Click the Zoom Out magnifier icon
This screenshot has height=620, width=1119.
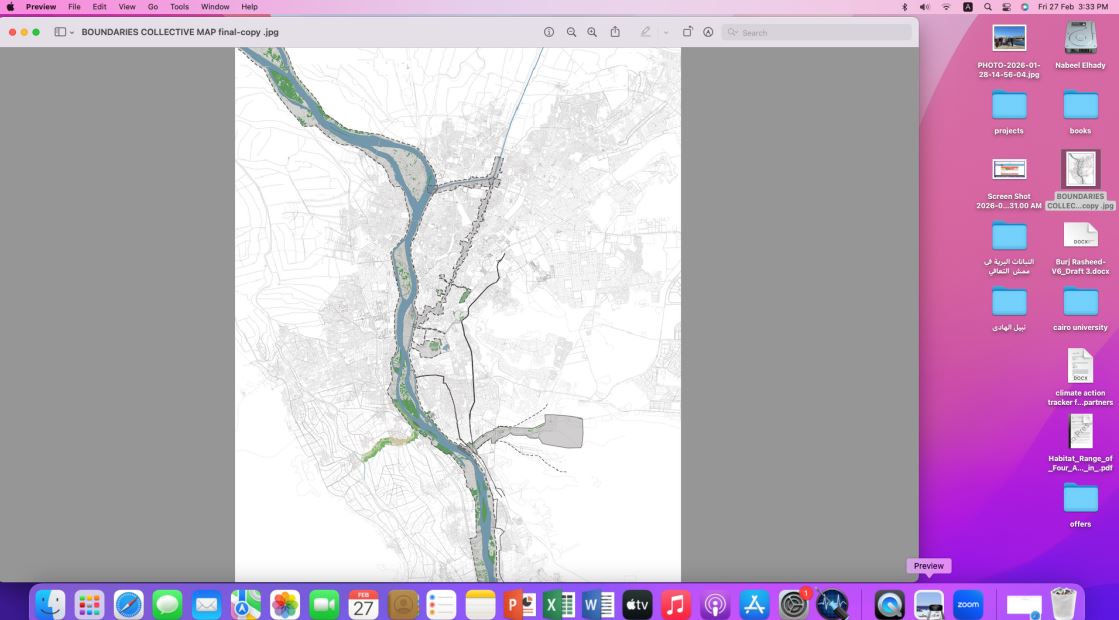click(x=571, y=32)
